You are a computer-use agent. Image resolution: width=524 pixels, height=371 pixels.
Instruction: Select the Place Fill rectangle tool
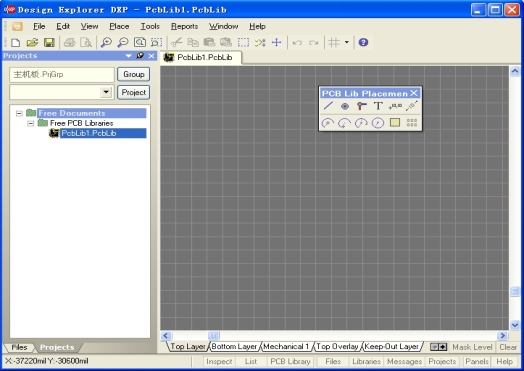pos(395,123)
